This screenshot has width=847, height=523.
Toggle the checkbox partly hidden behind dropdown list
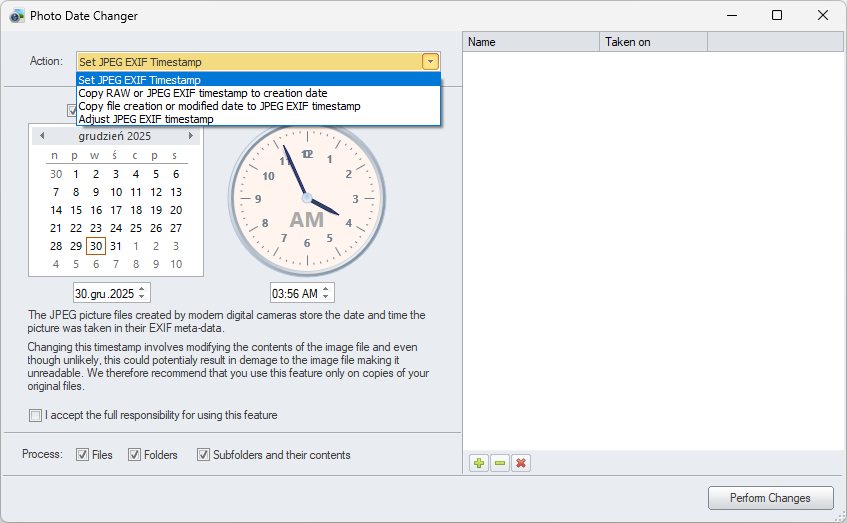tap(72, 111)
